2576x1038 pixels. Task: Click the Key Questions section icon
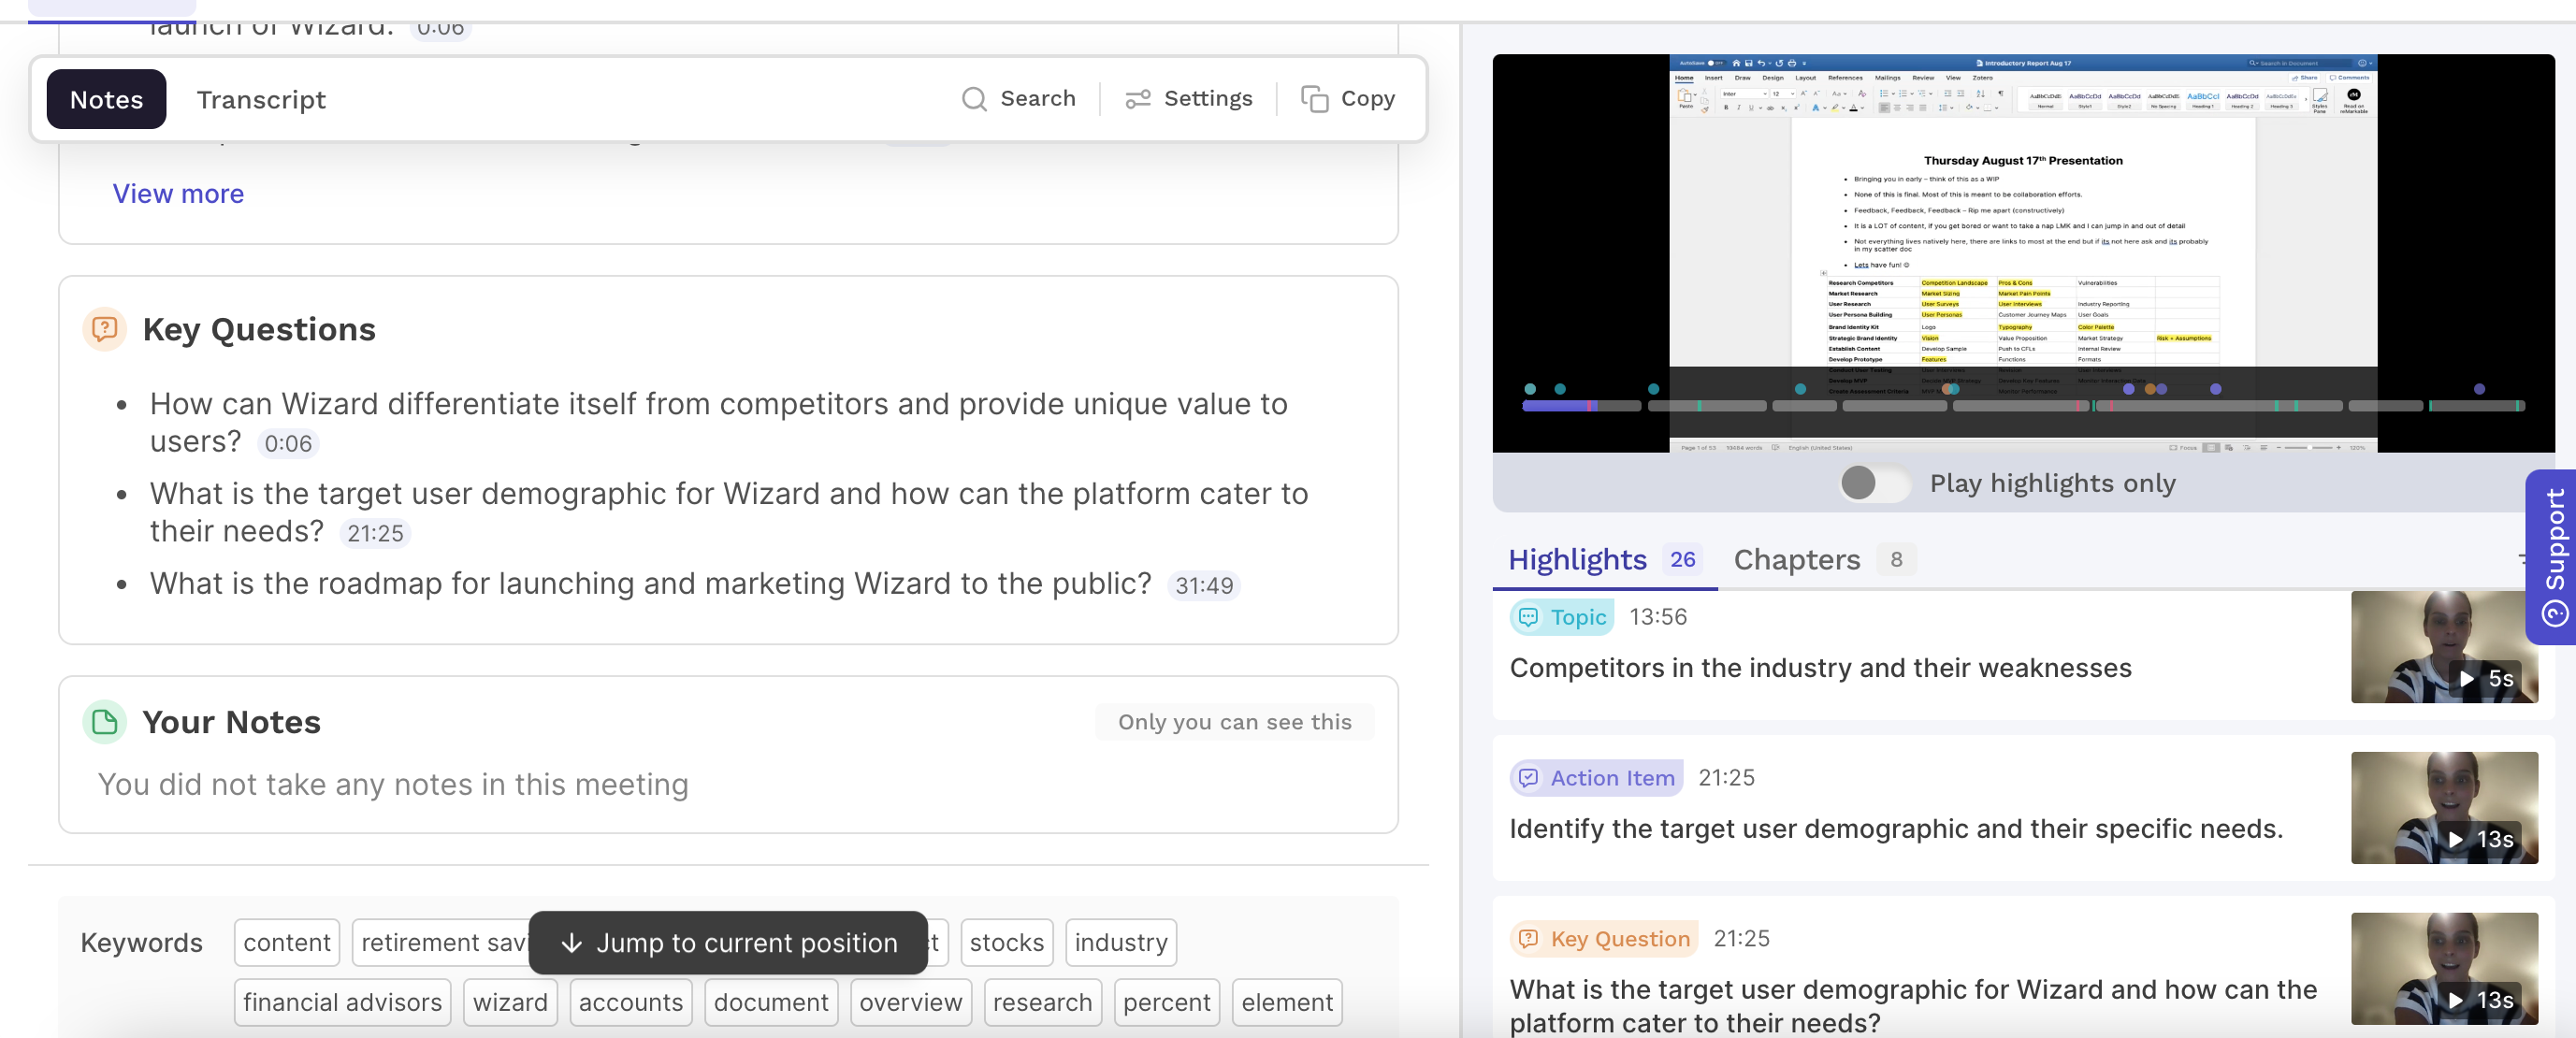(x=104, y=329)
